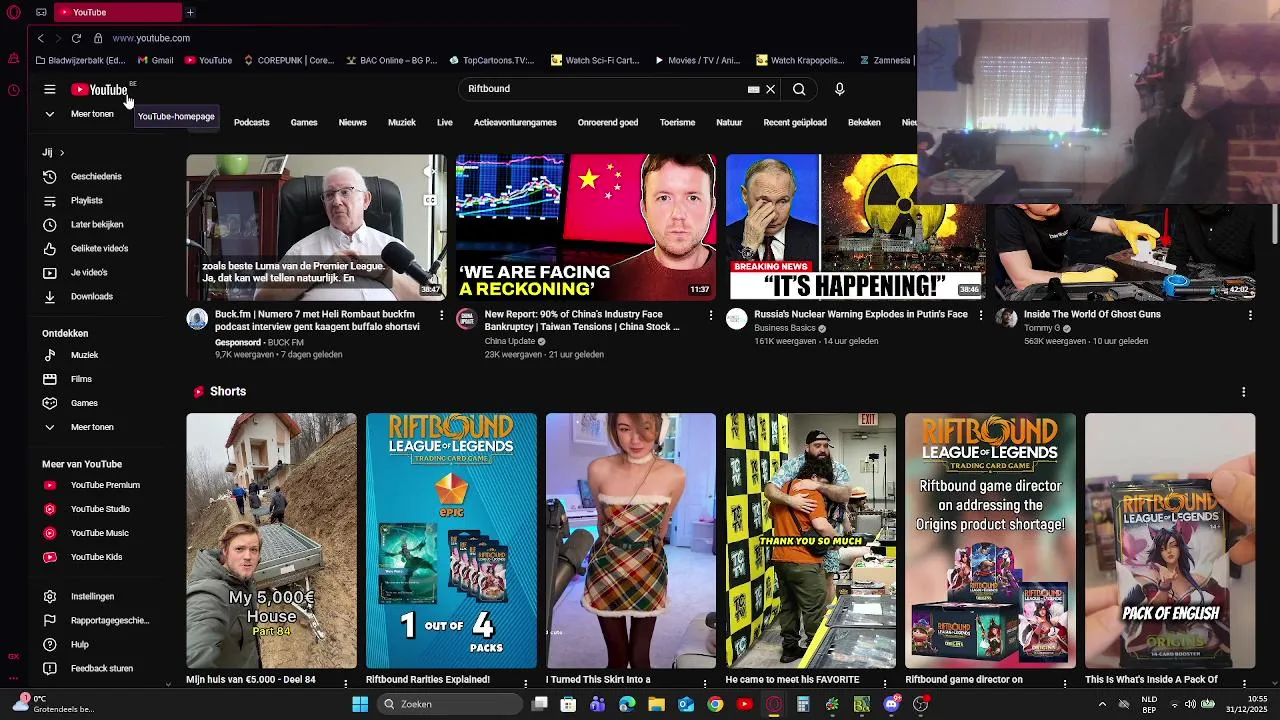This screenshot has width=1280, height=720.
Task: Clear the Riftbound search text
Action: (771, 89)
